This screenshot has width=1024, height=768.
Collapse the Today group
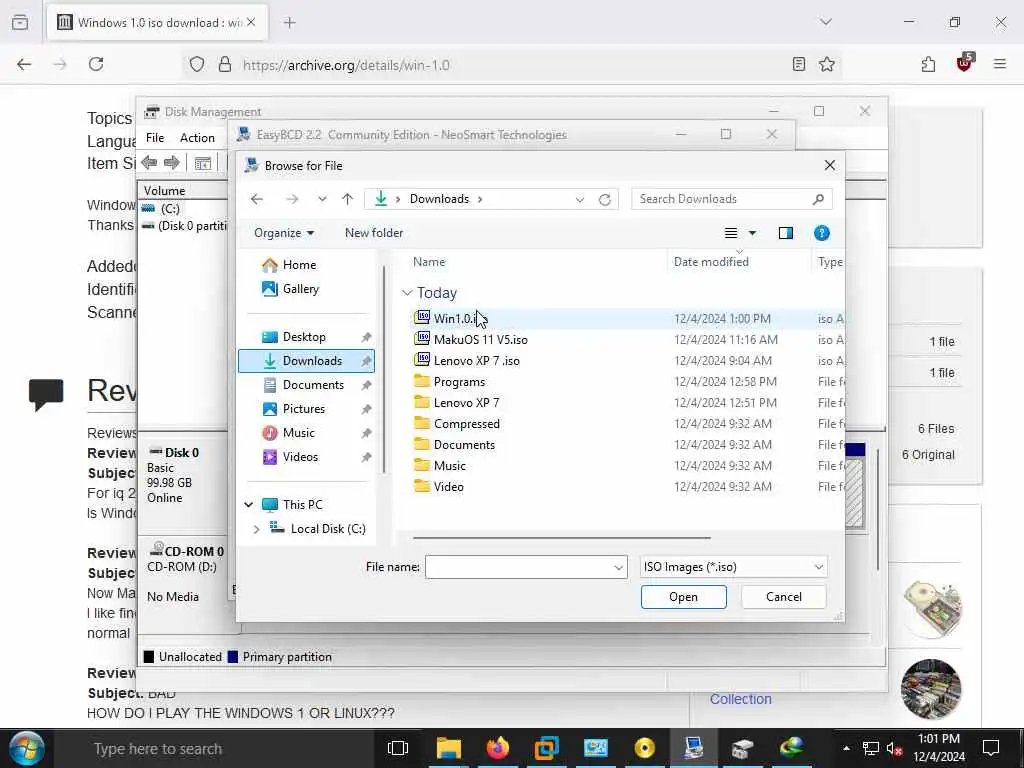point(407,293)
